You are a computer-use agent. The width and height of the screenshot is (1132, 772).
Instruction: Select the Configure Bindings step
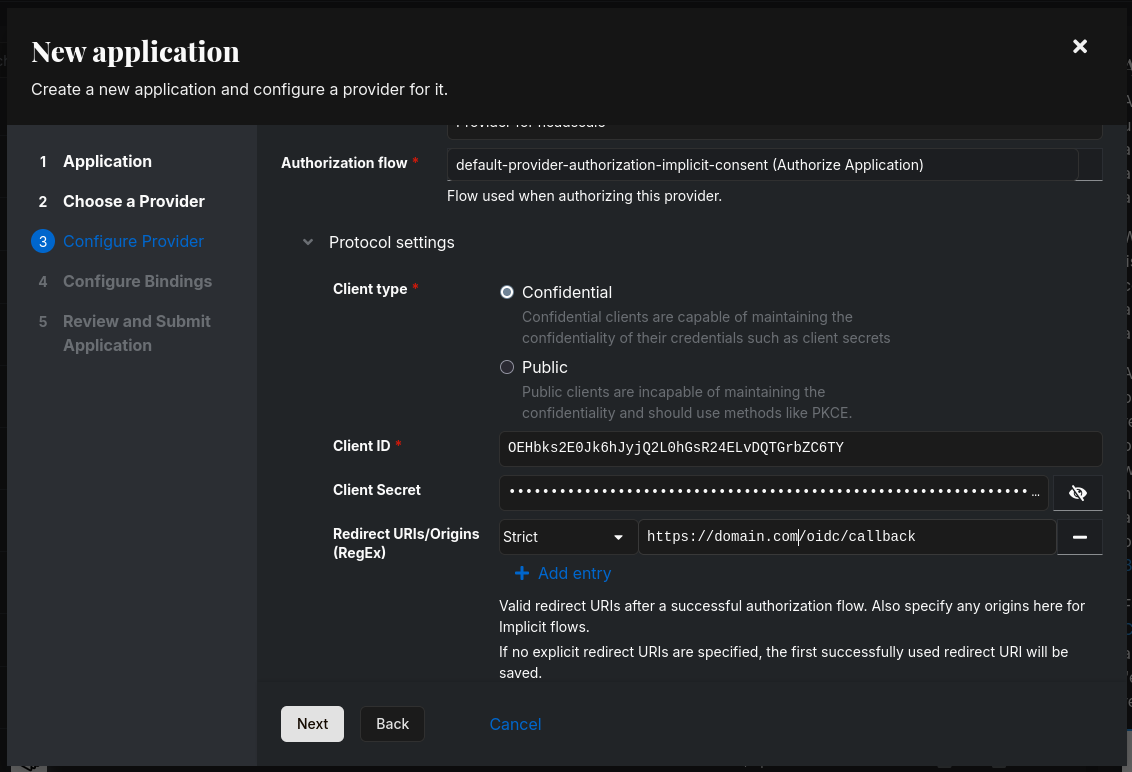pyautogui.click(x=137, y=281)
